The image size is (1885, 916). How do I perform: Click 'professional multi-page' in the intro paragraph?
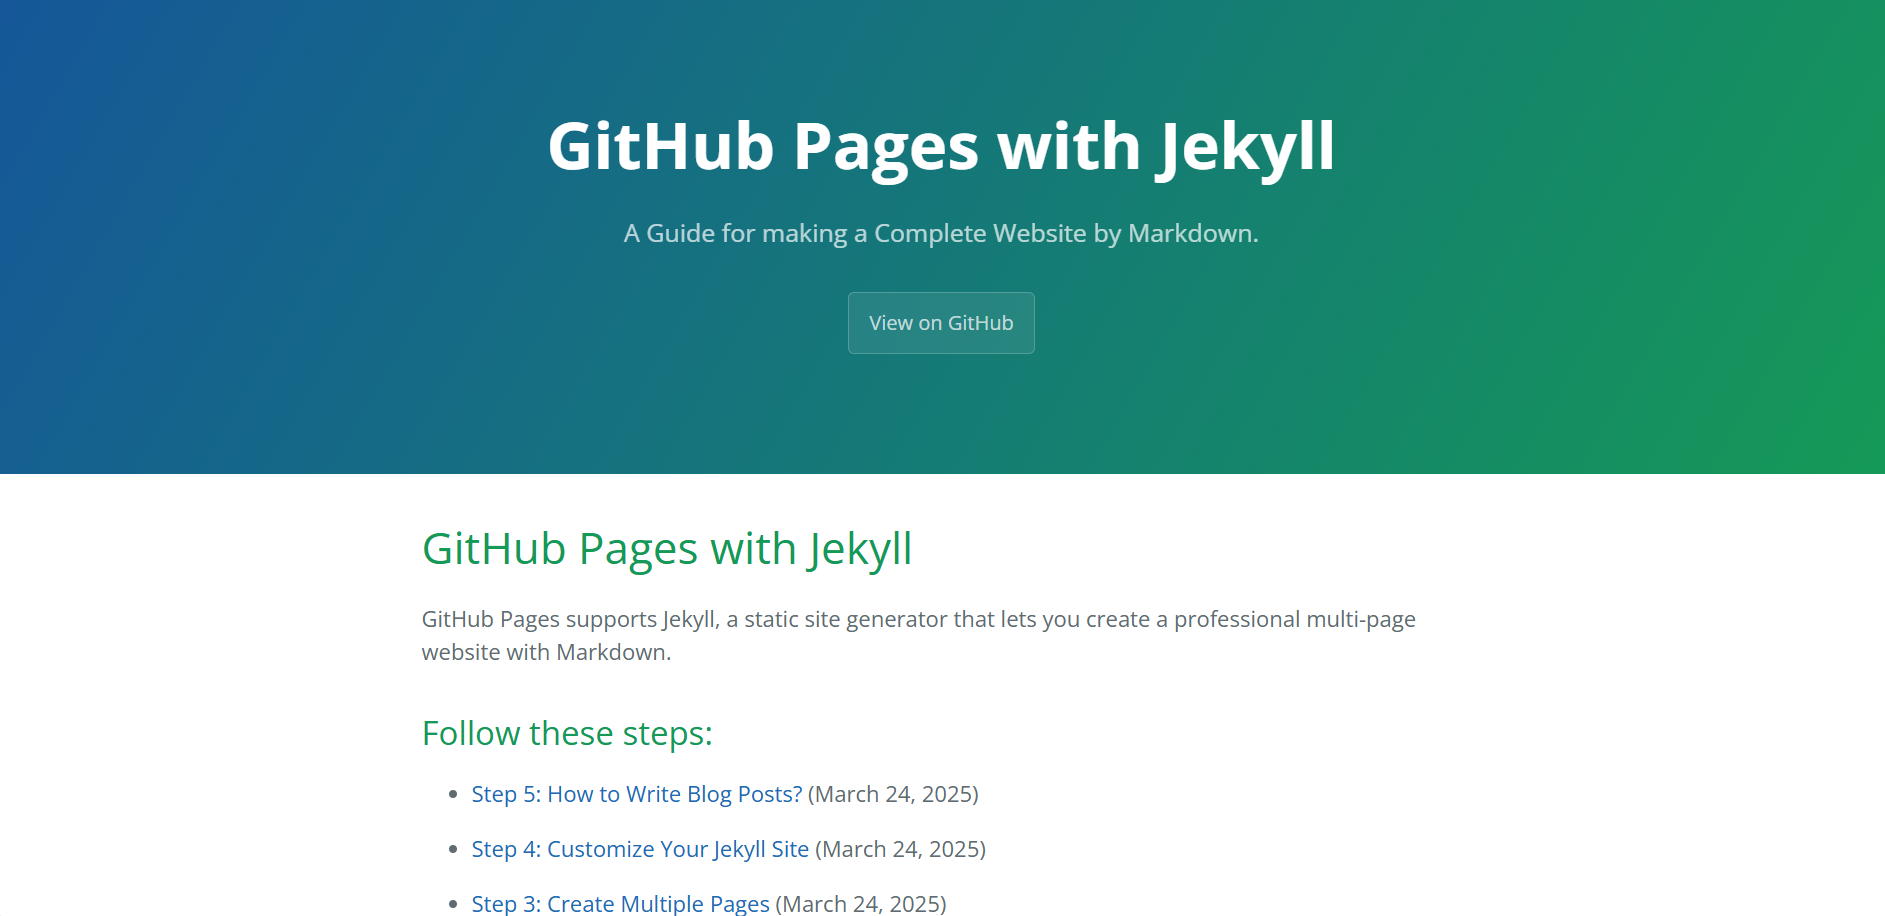(x=1294, y=620)
